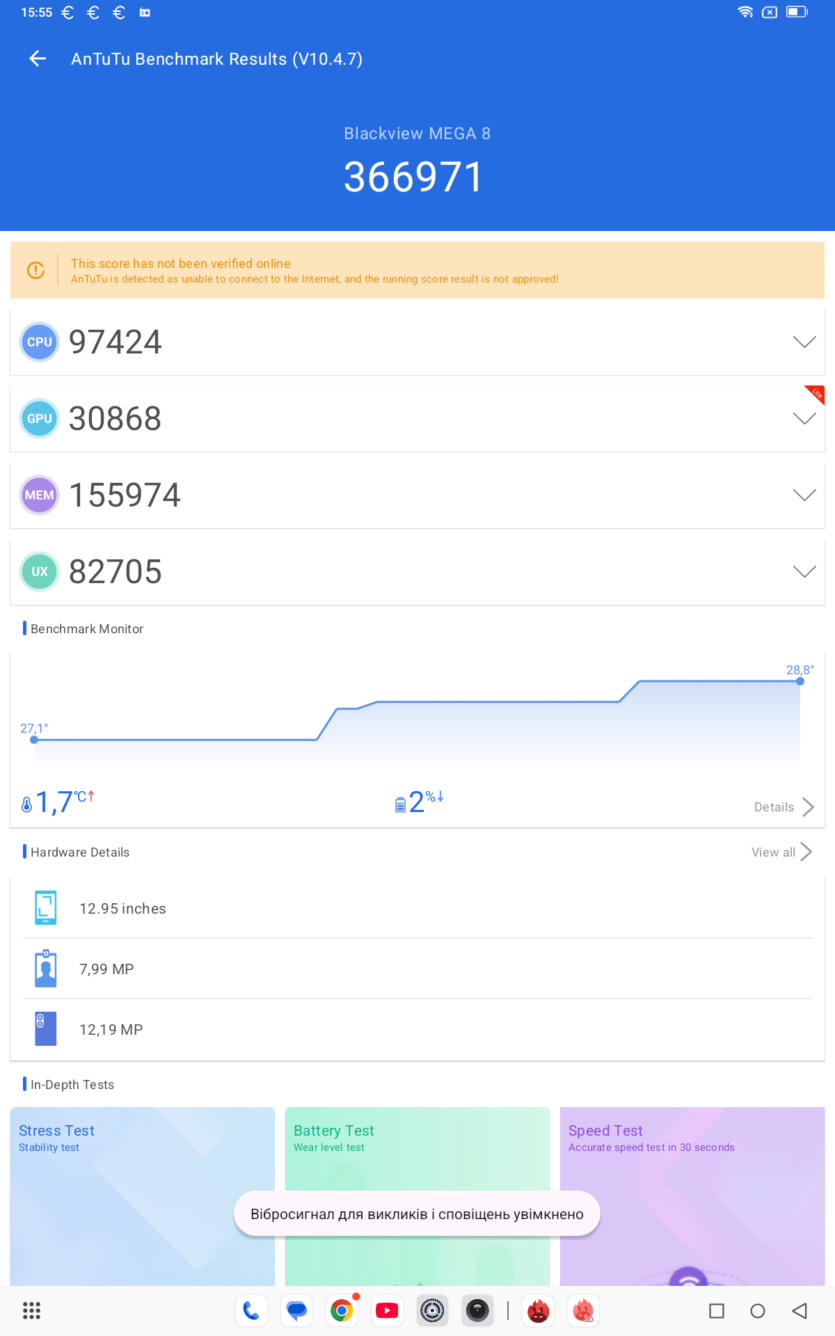Tap the score not verified banner
The width and height of the screenshot is (835, 1336).
pyautogui.click(x=417, y=270)
